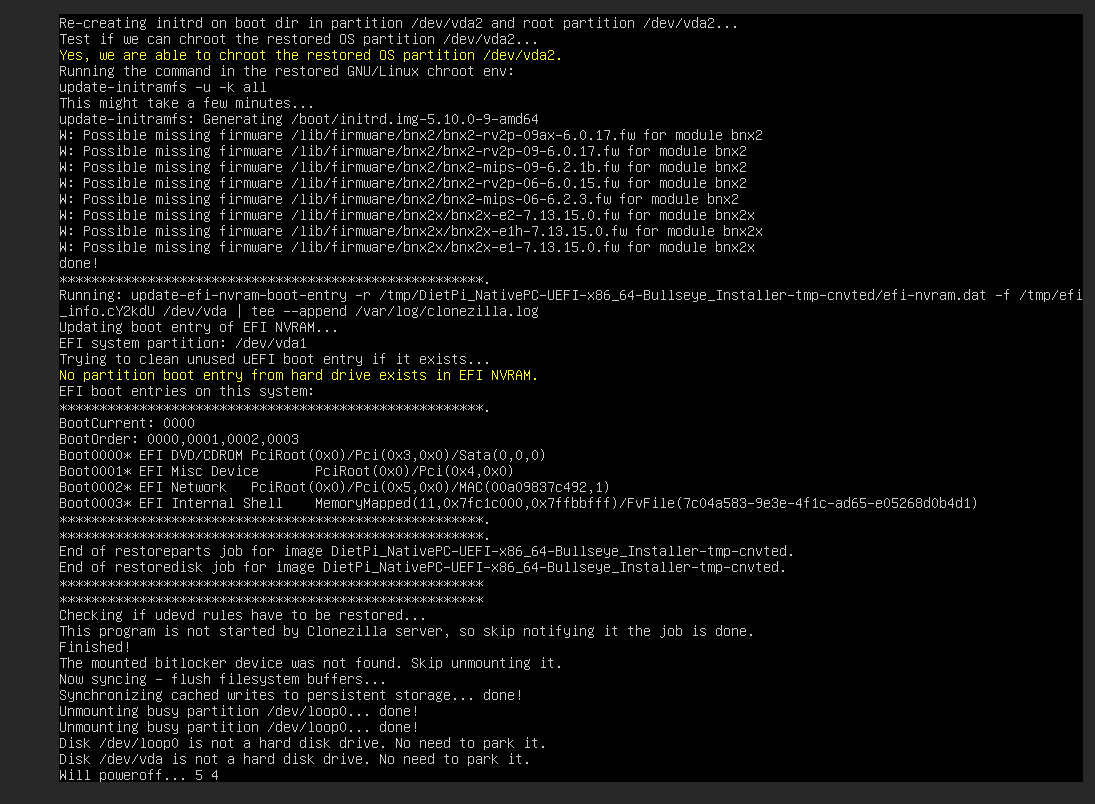Click the 'Will poweroff...' countdown line

tap(138, 775)
